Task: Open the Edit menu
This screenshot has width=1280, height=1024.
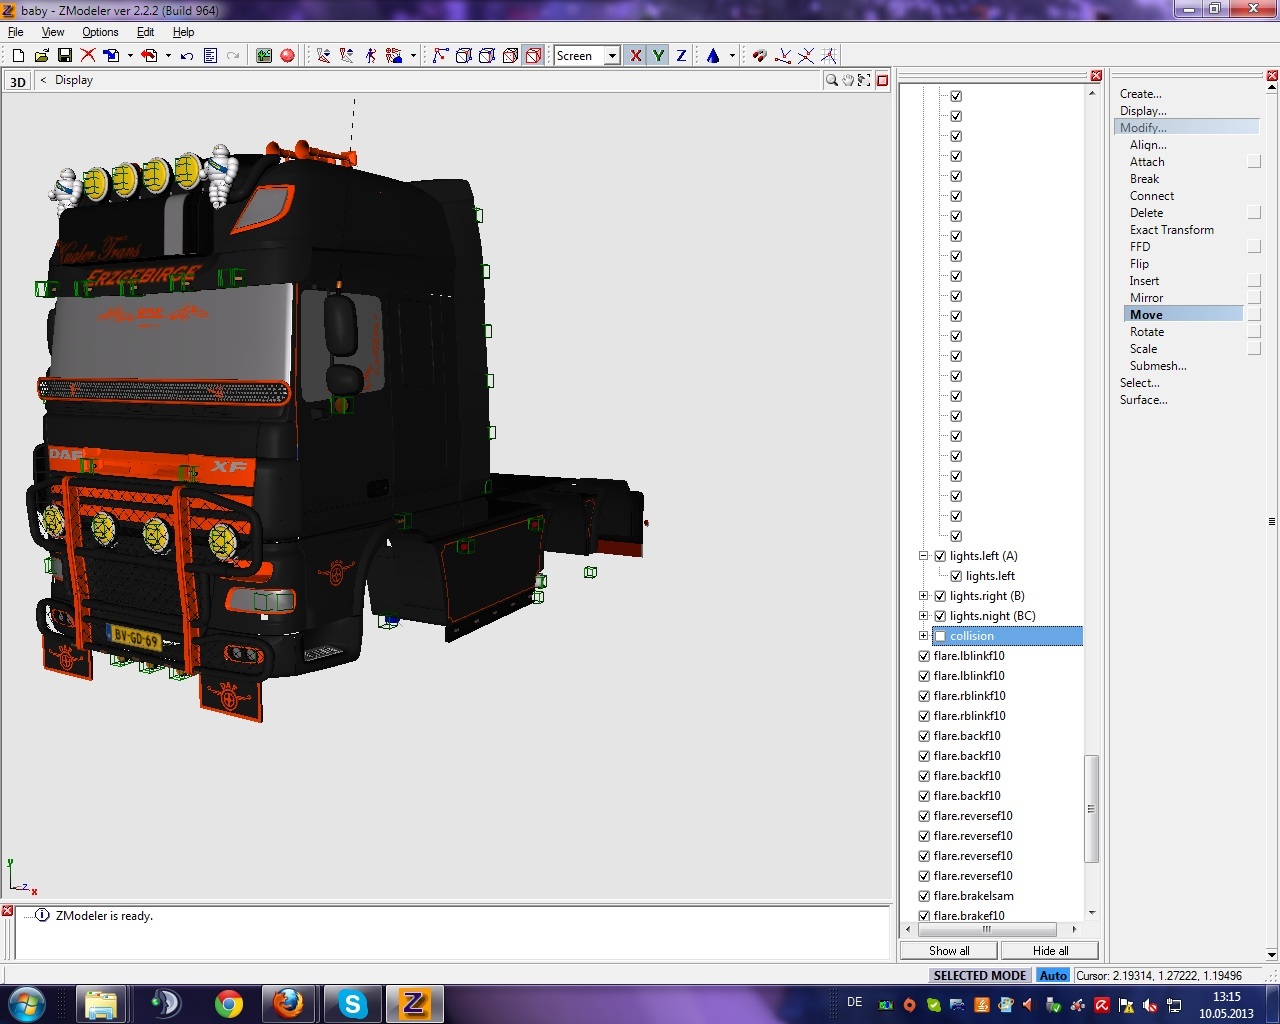Action: click(x=145, y=32)
